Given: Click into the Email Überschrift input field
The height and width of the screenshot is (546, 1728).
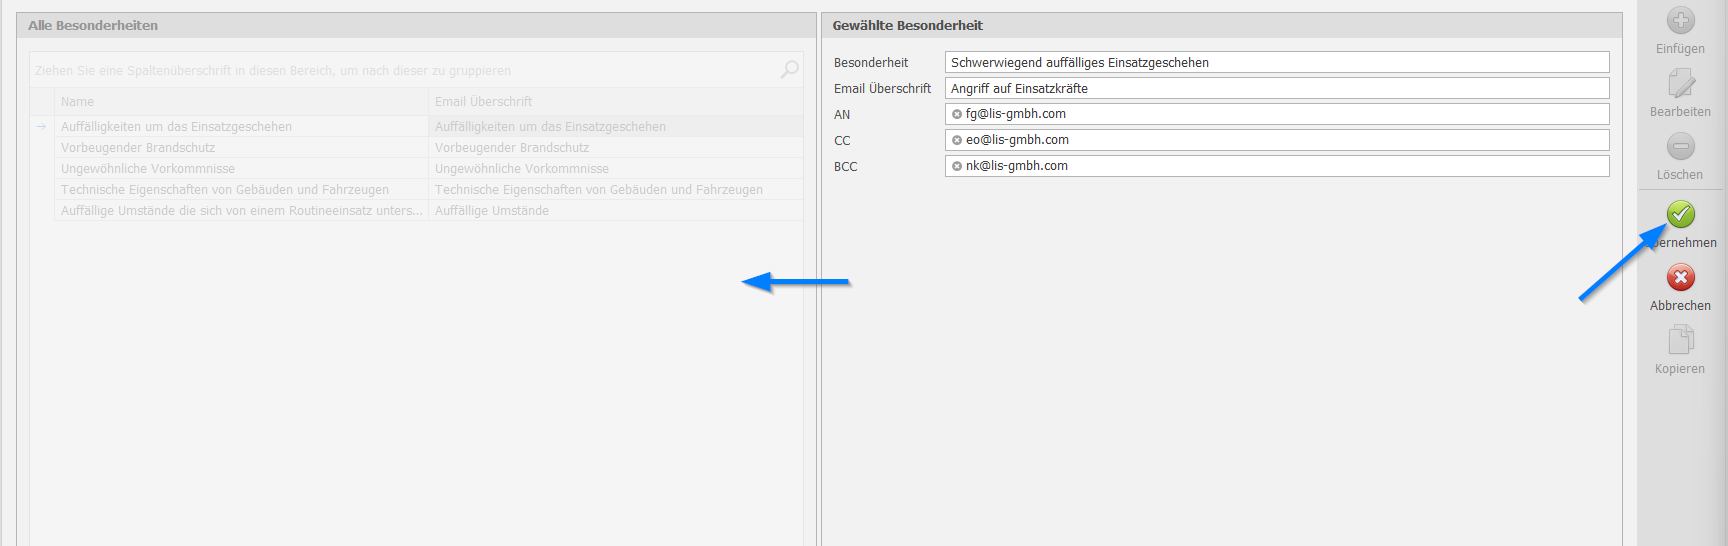Looking at the screenshot, I should pos(1276,88).
